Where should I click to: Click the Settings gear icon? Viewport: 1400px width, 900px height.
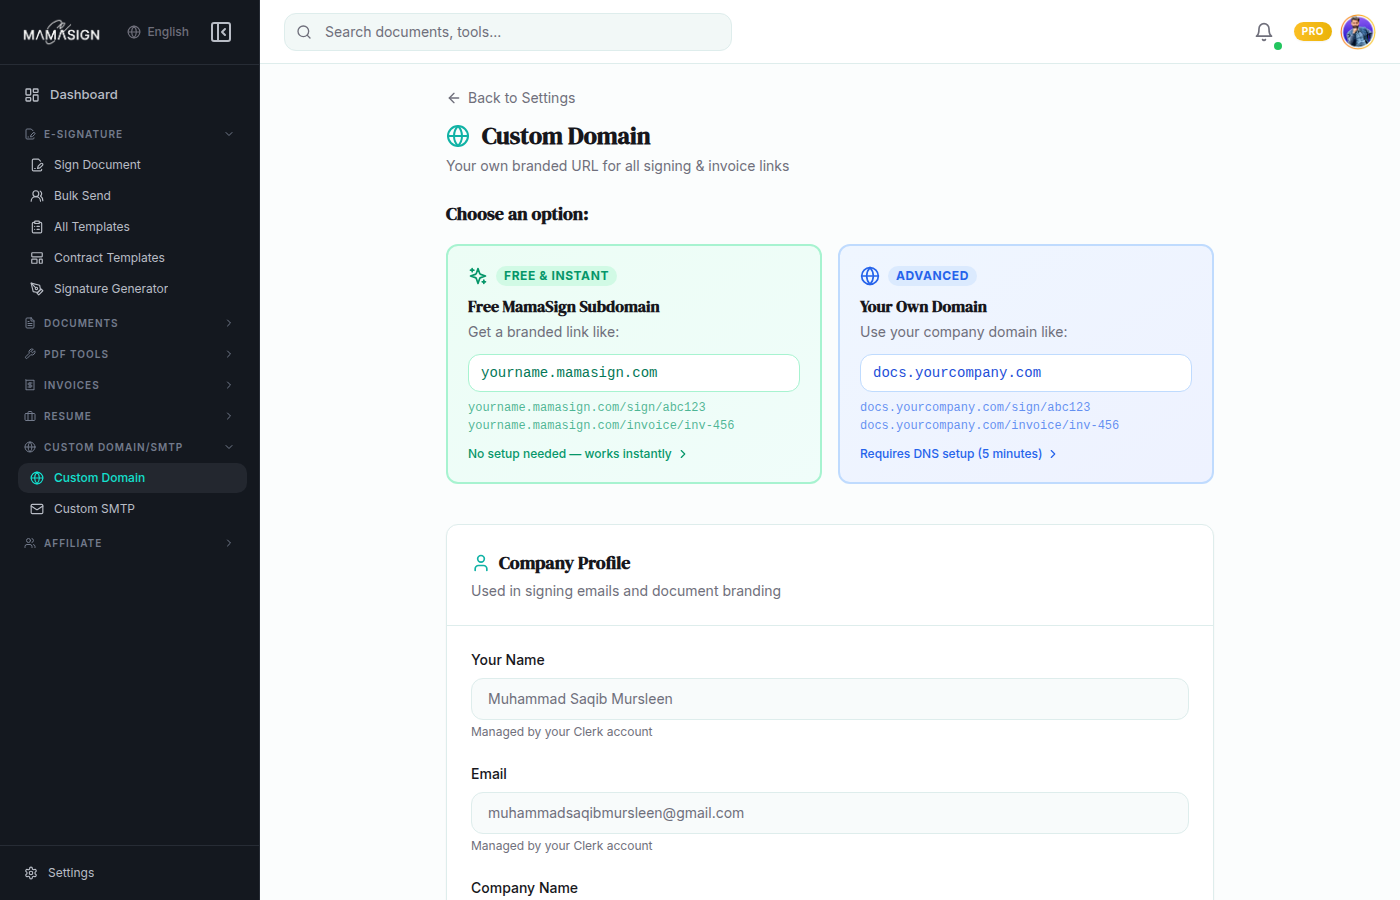click(x=31, y=873)
